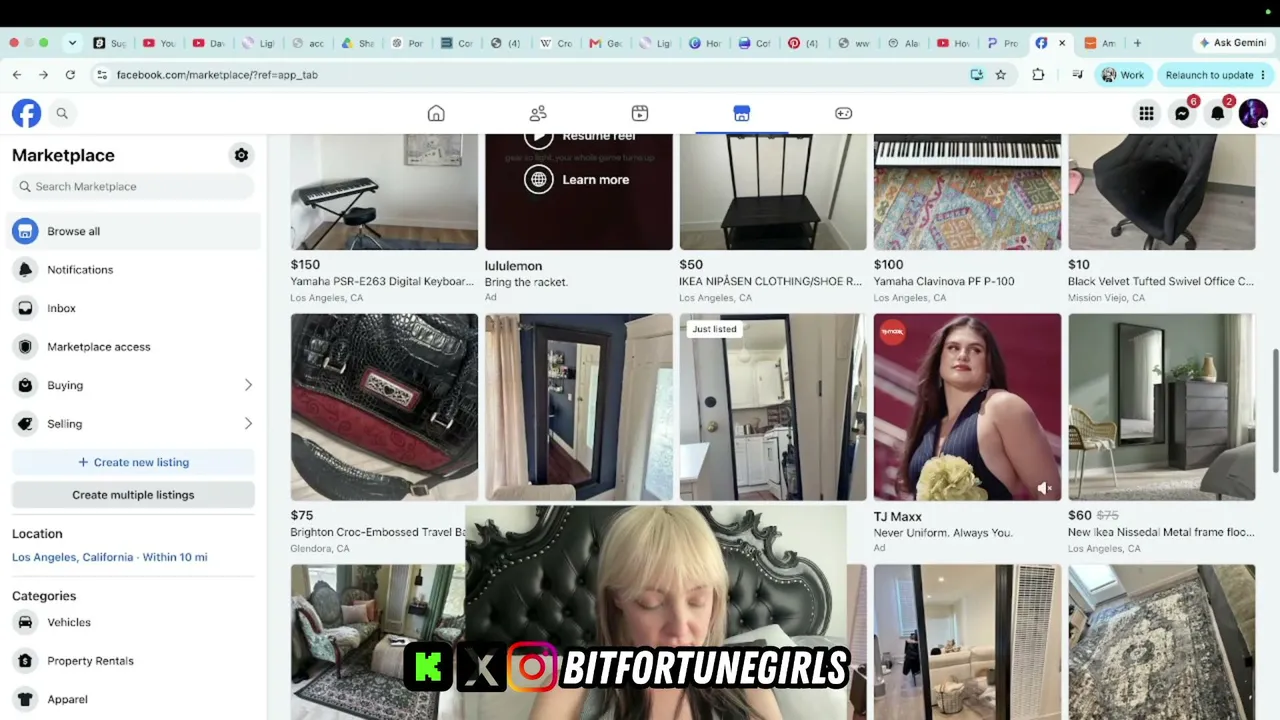Open the Reels video icon in the top bar
1280x720 pixels.
[640, 113]
